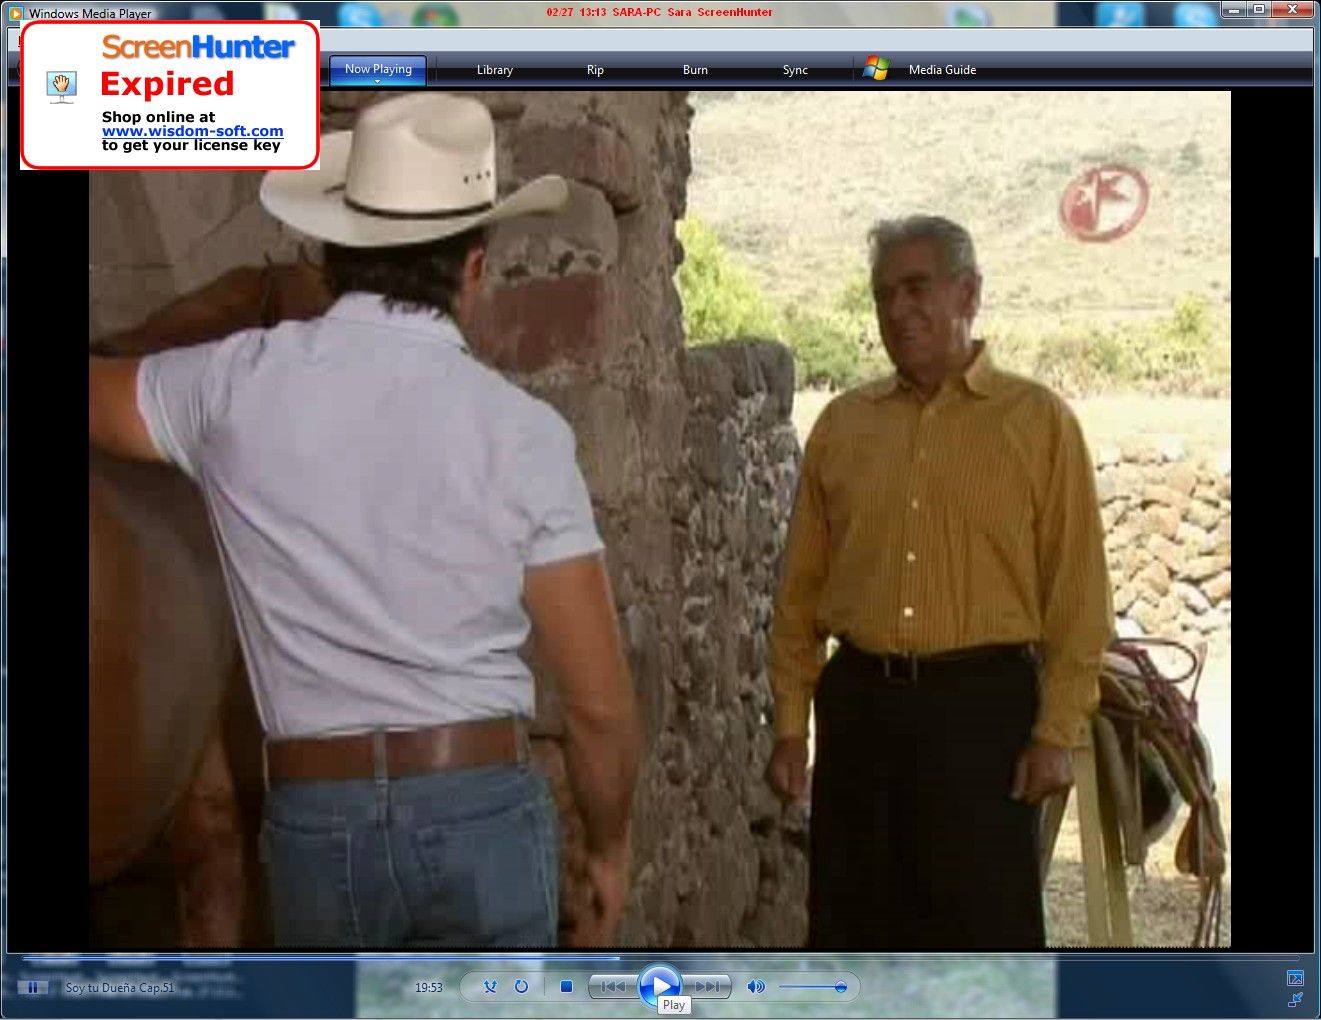Expand the Now Playing dropdown arrow
The image size is (1321, 1020).
pos(378,82)
